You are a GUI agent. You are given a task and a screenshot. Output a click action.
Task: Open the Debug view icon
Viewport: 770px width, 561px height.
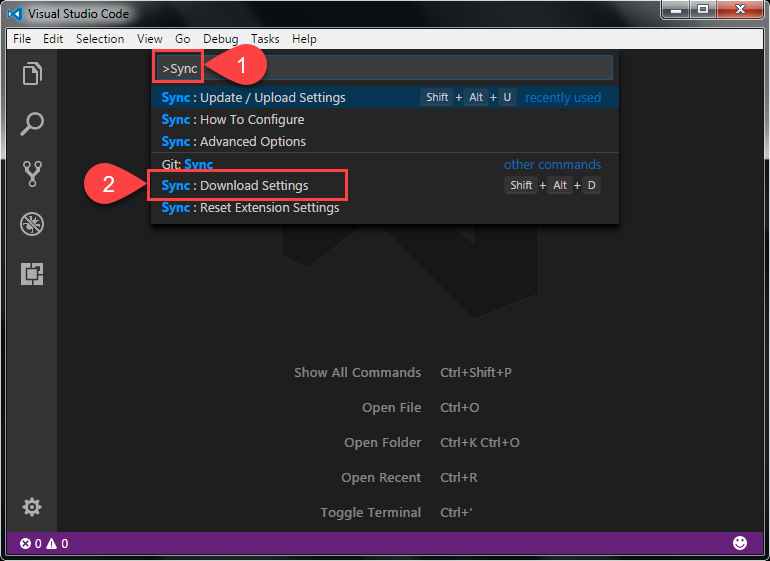click(32, 224)
